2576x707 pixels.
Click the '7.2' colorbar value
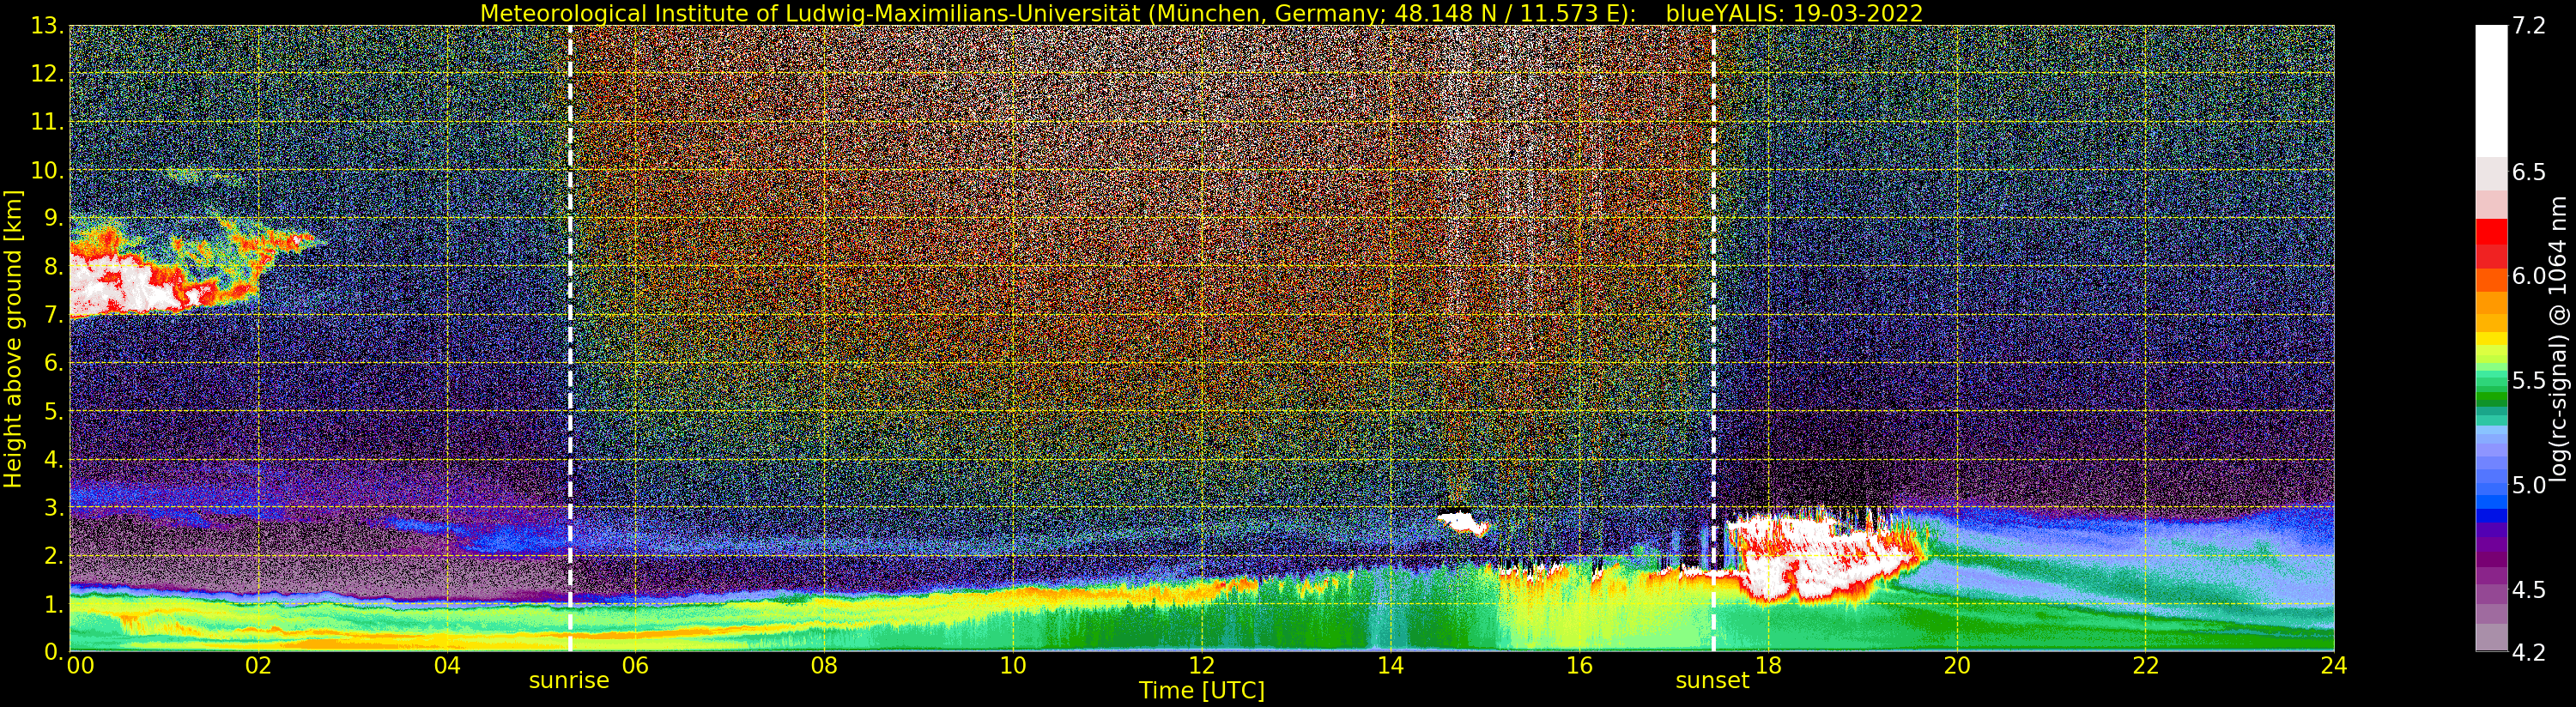(2529, 26)
